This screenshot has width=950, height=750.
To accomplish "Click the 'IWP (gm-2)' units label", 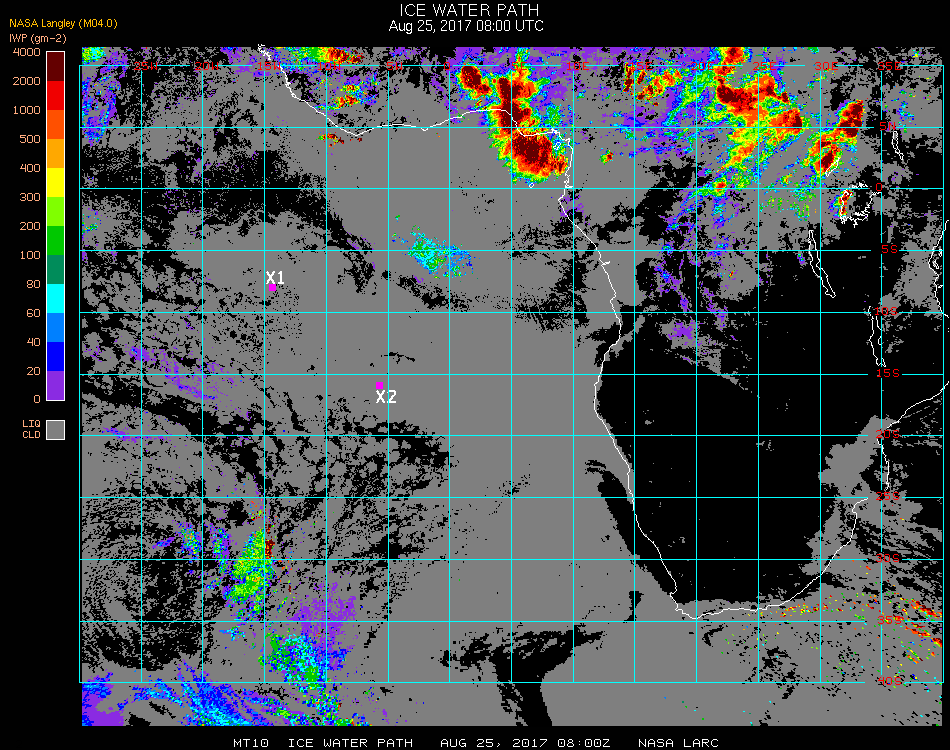I will tap(38, 38).
